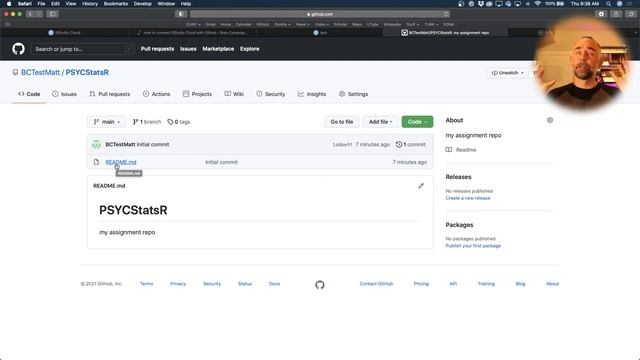Image resolution: width=640 pixels, height=360 pixels.
Task: Click the Spotlight search icon in the menu bar
Action: tap(608, 4)
